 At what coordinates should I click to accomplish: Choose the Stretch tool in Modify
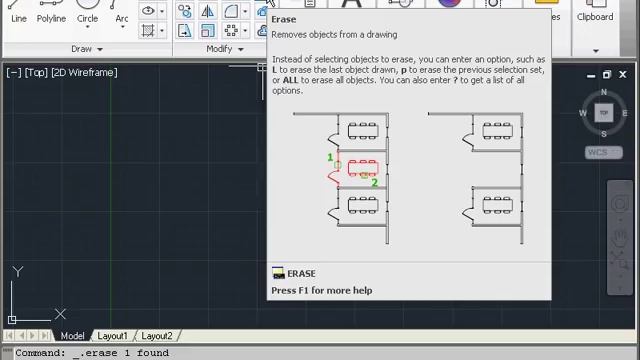click(x=185, y=31)
